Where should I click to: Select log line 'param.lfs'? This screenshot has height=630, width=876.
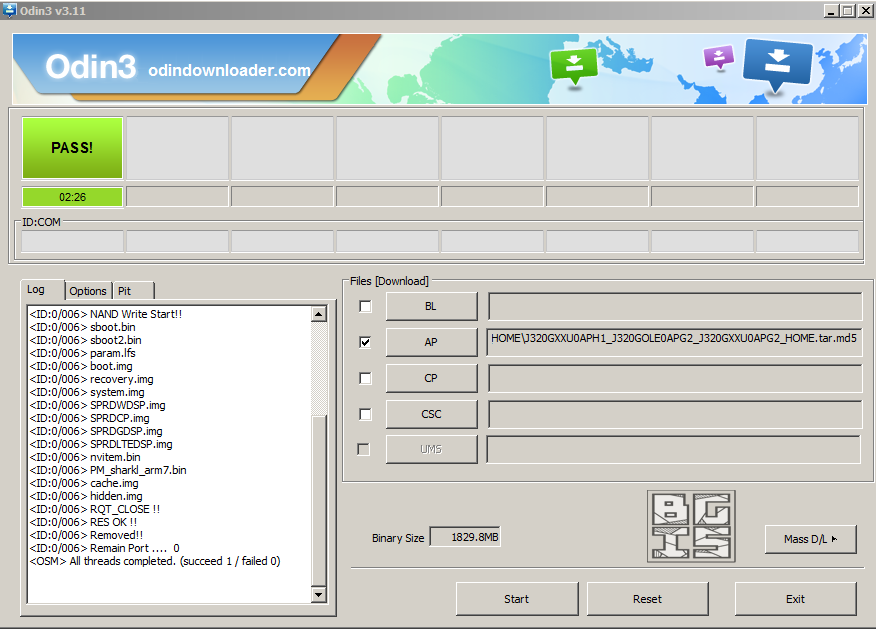click(83, 353)
